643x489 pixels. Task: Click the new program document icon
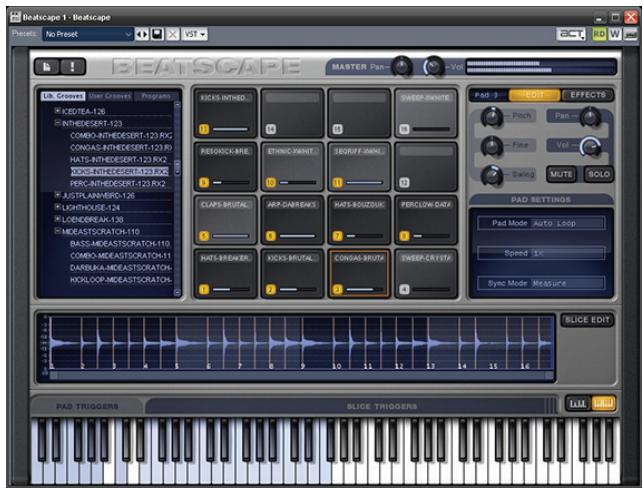(x=47, y=67)
